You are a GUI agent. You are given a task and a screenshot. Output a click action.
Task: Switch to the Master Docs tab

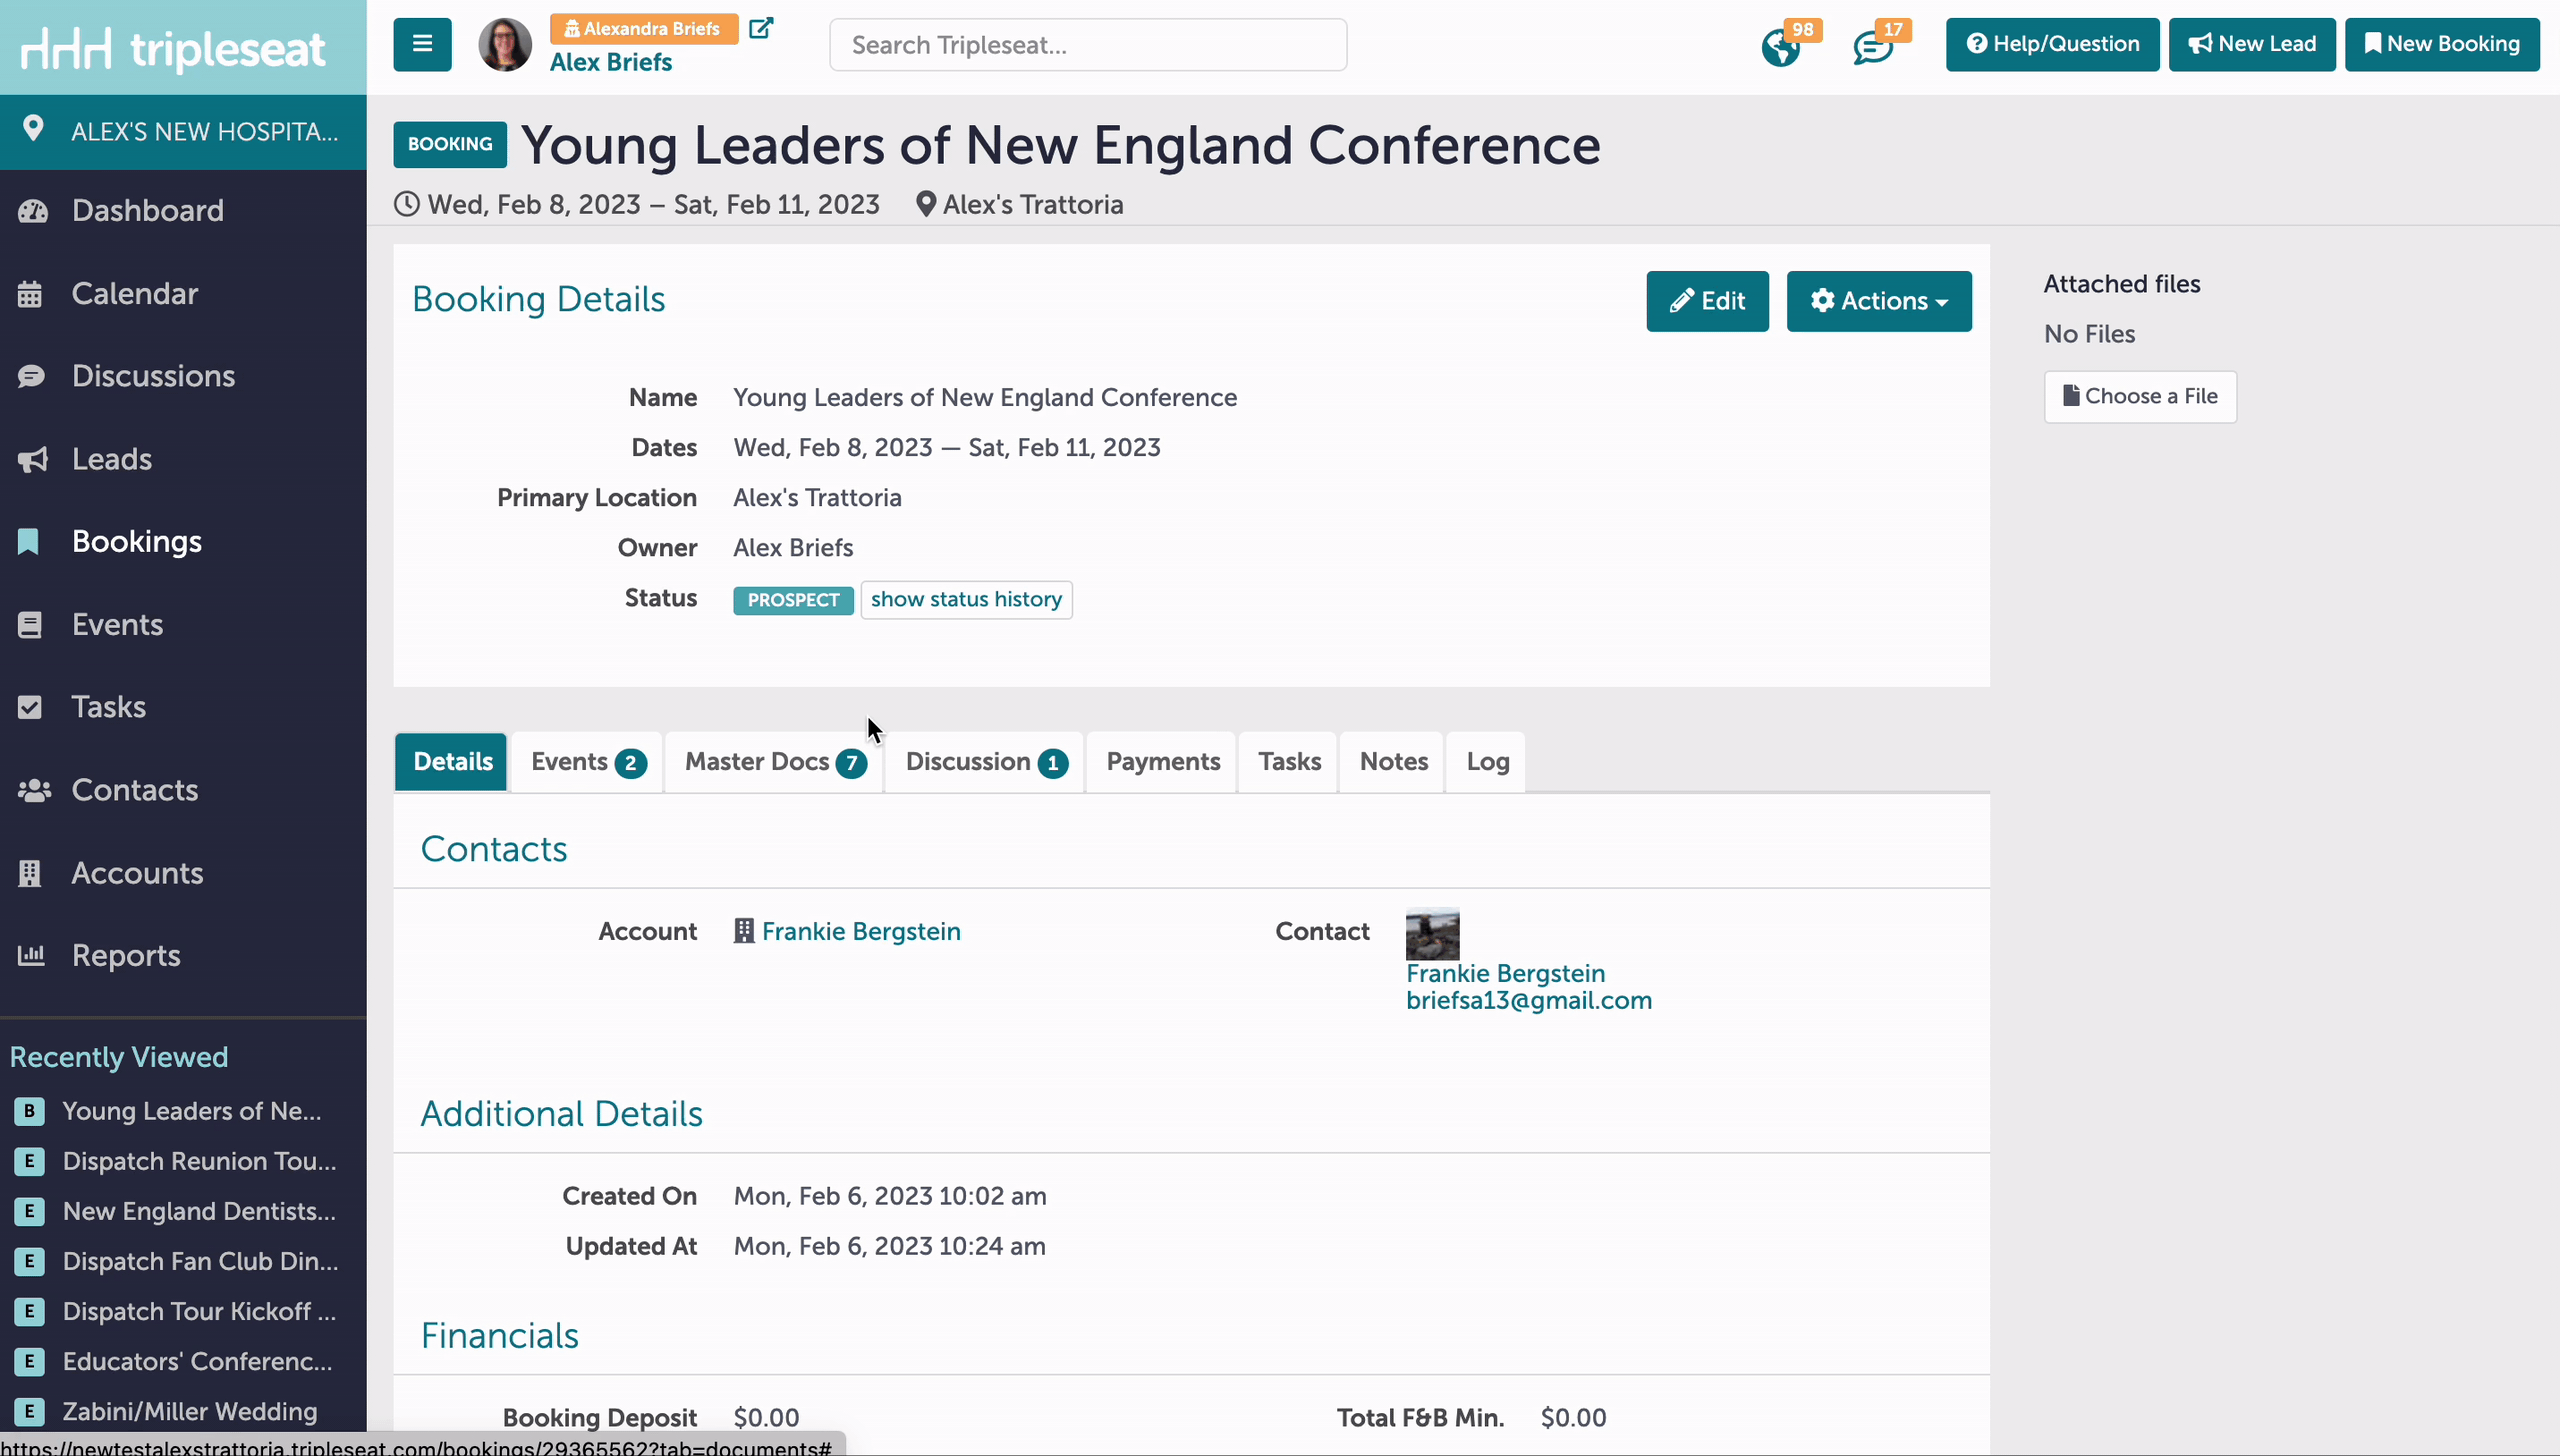pos(774,762)
